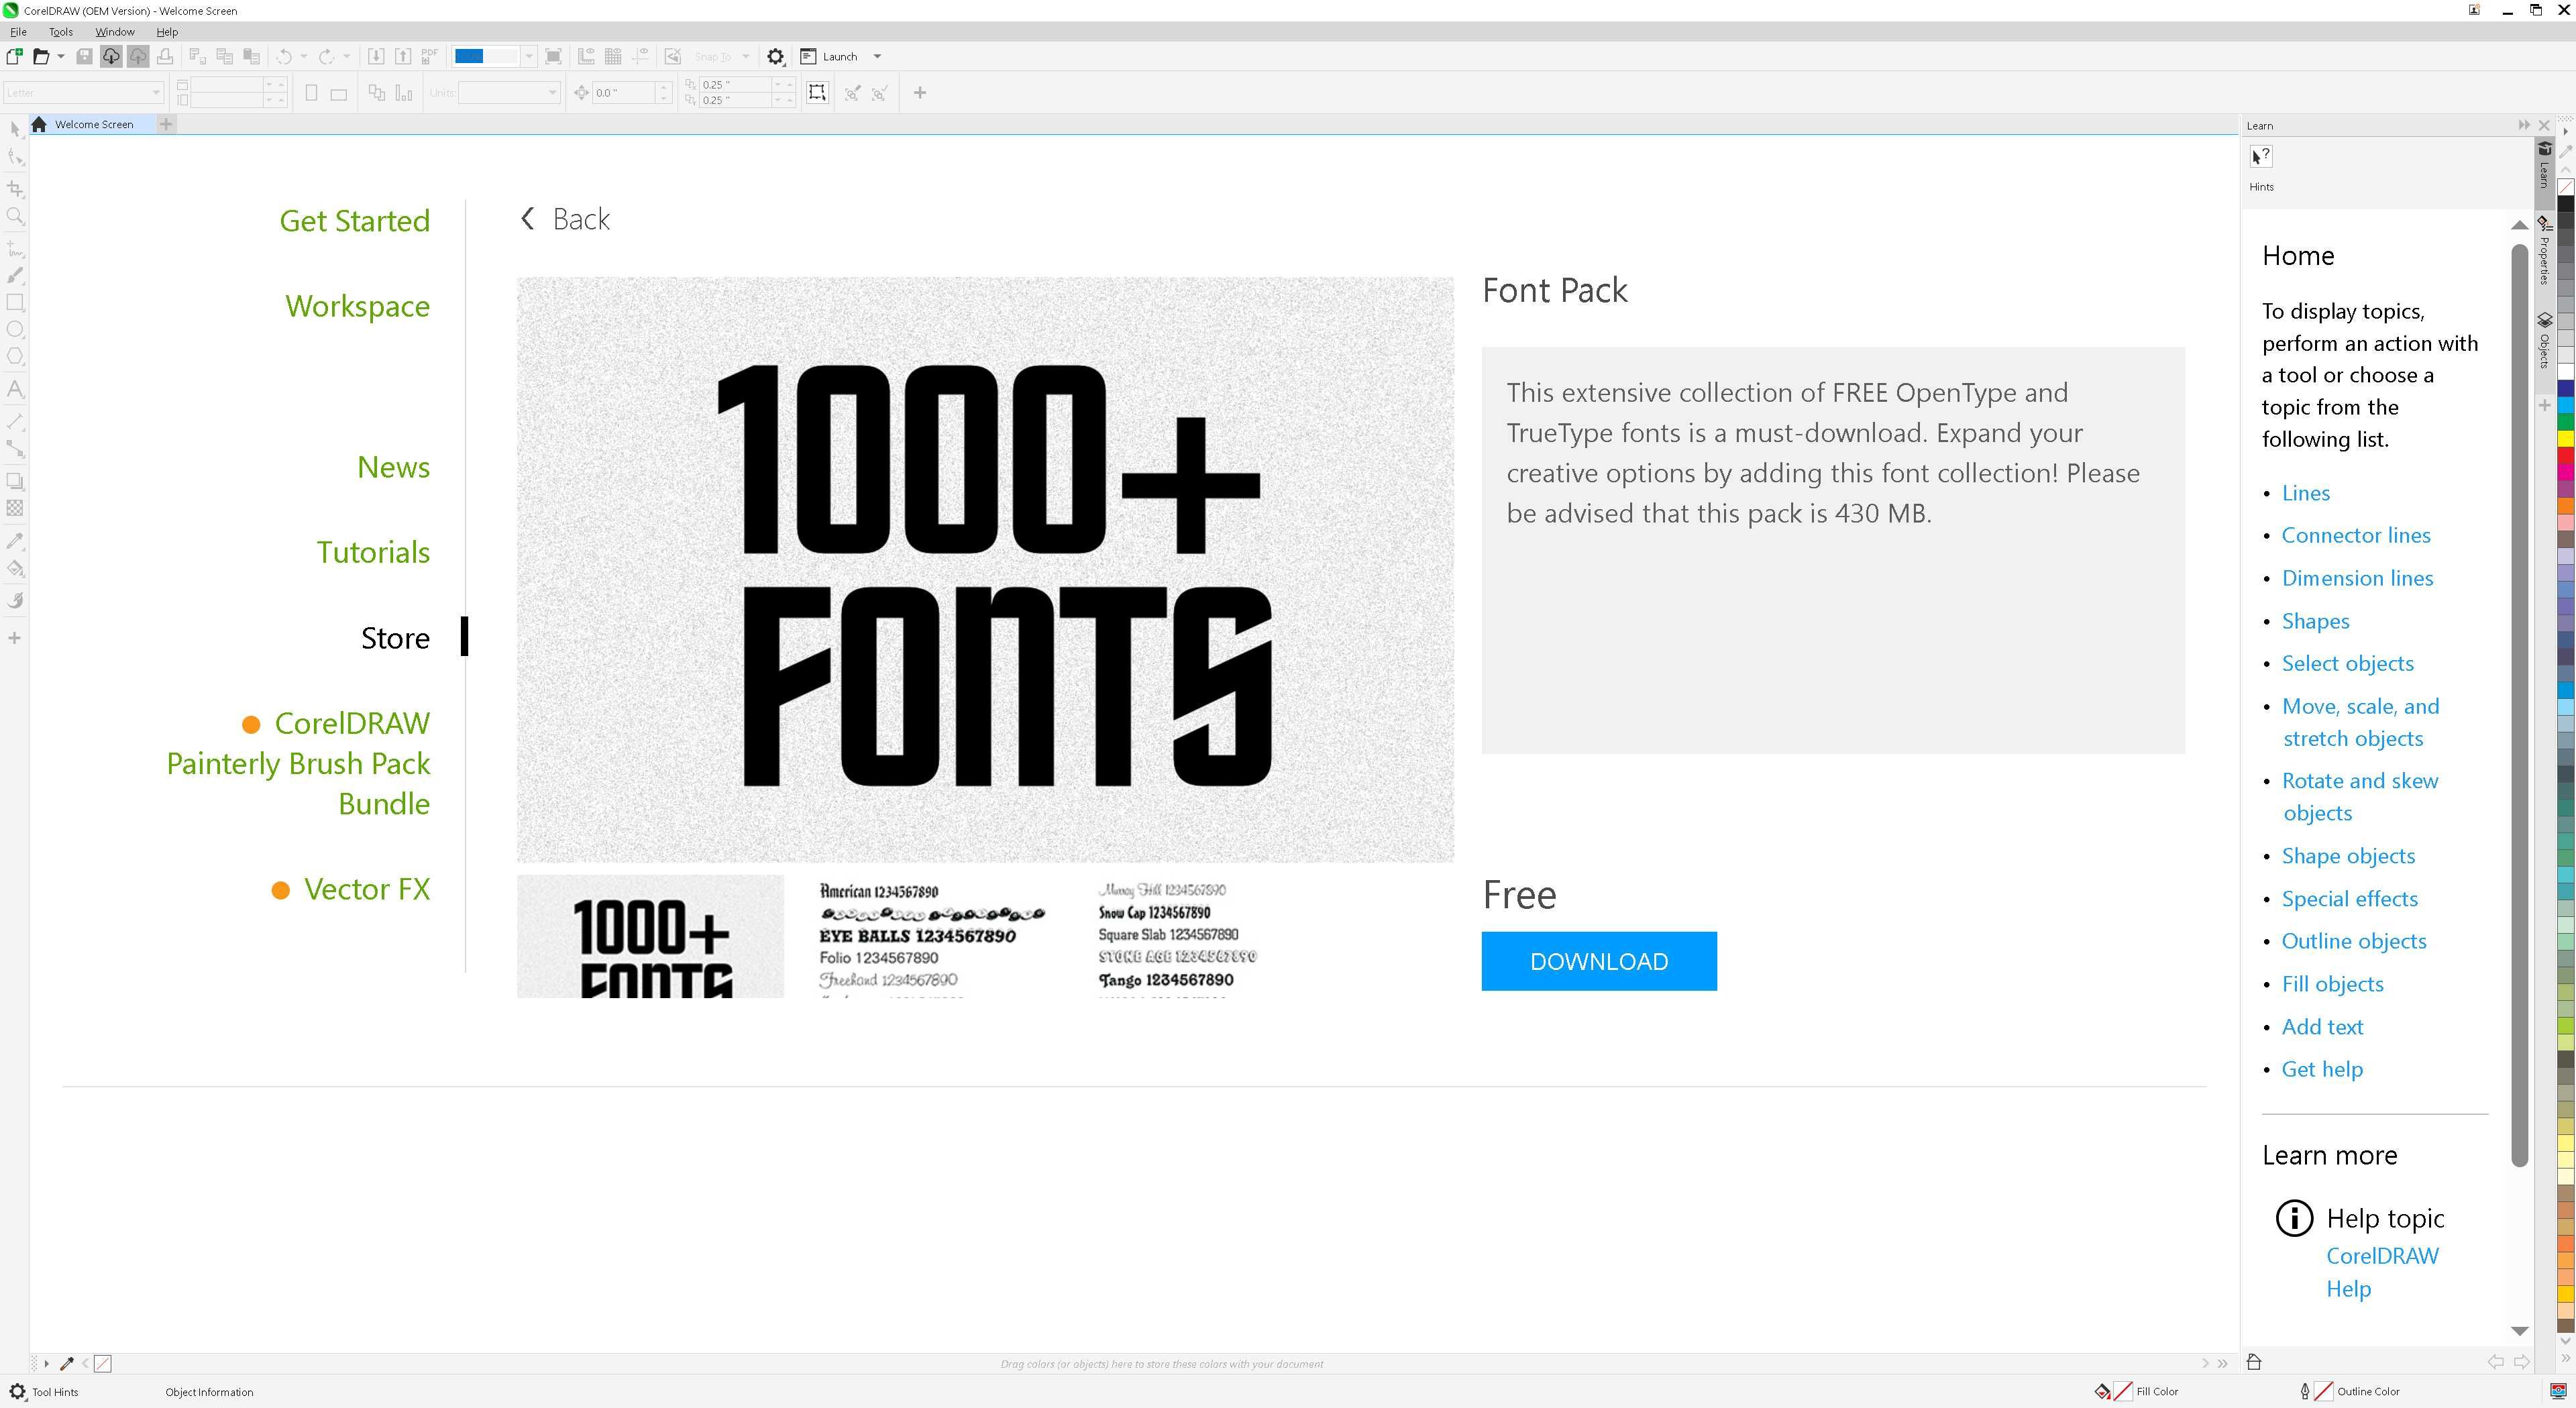Open the Options gear icon
Image resolution: width=2576 pixels, height=1408 pixels.
(775, 57)
